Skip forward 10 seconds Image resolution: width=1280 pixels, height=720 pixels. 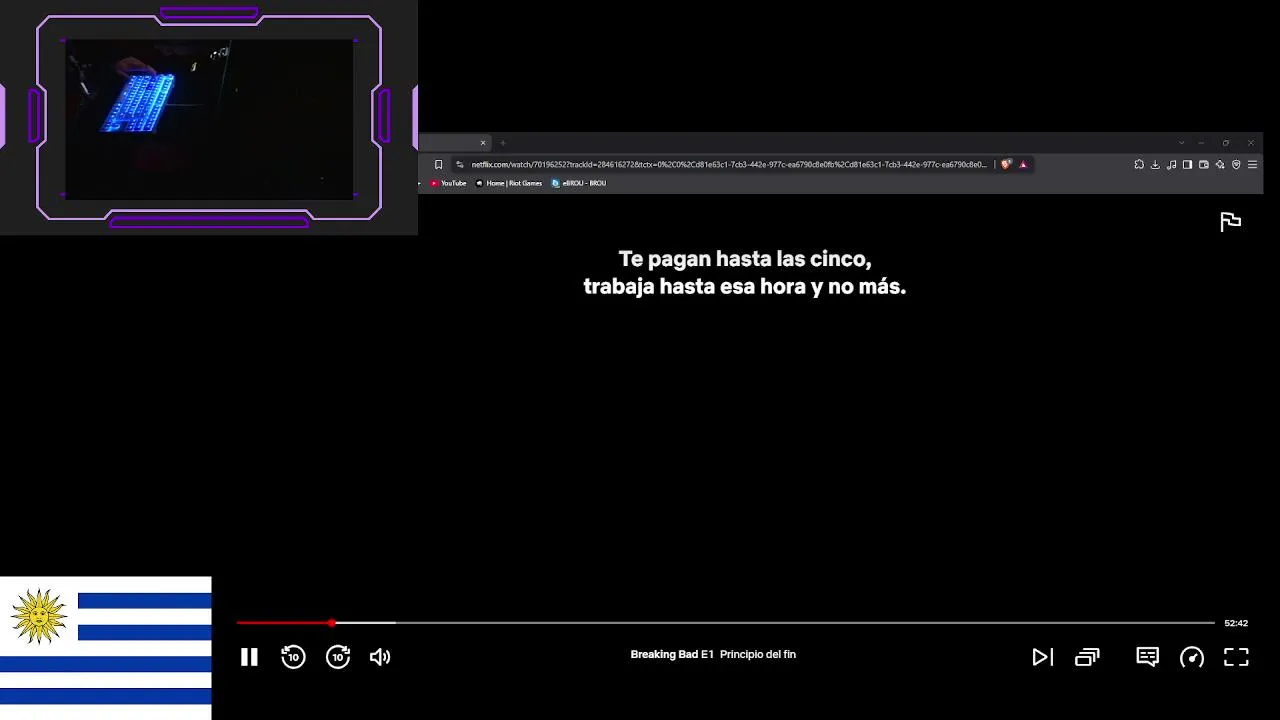point(338,657)
